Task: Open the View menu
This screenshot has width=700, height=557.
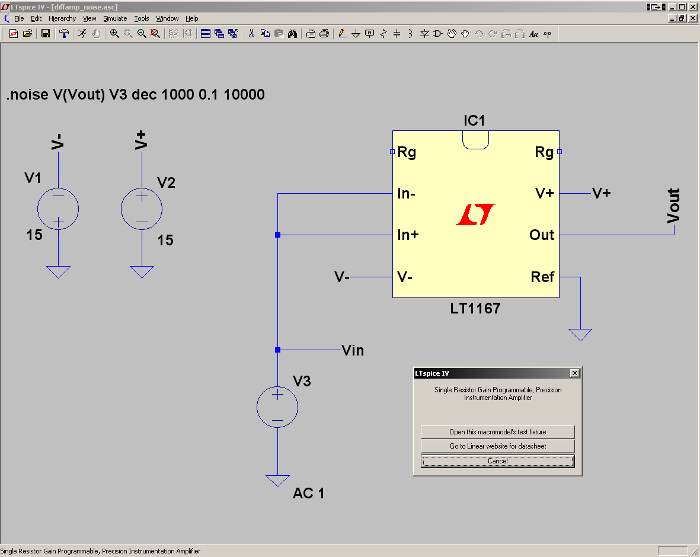Action: coord(90,18)
